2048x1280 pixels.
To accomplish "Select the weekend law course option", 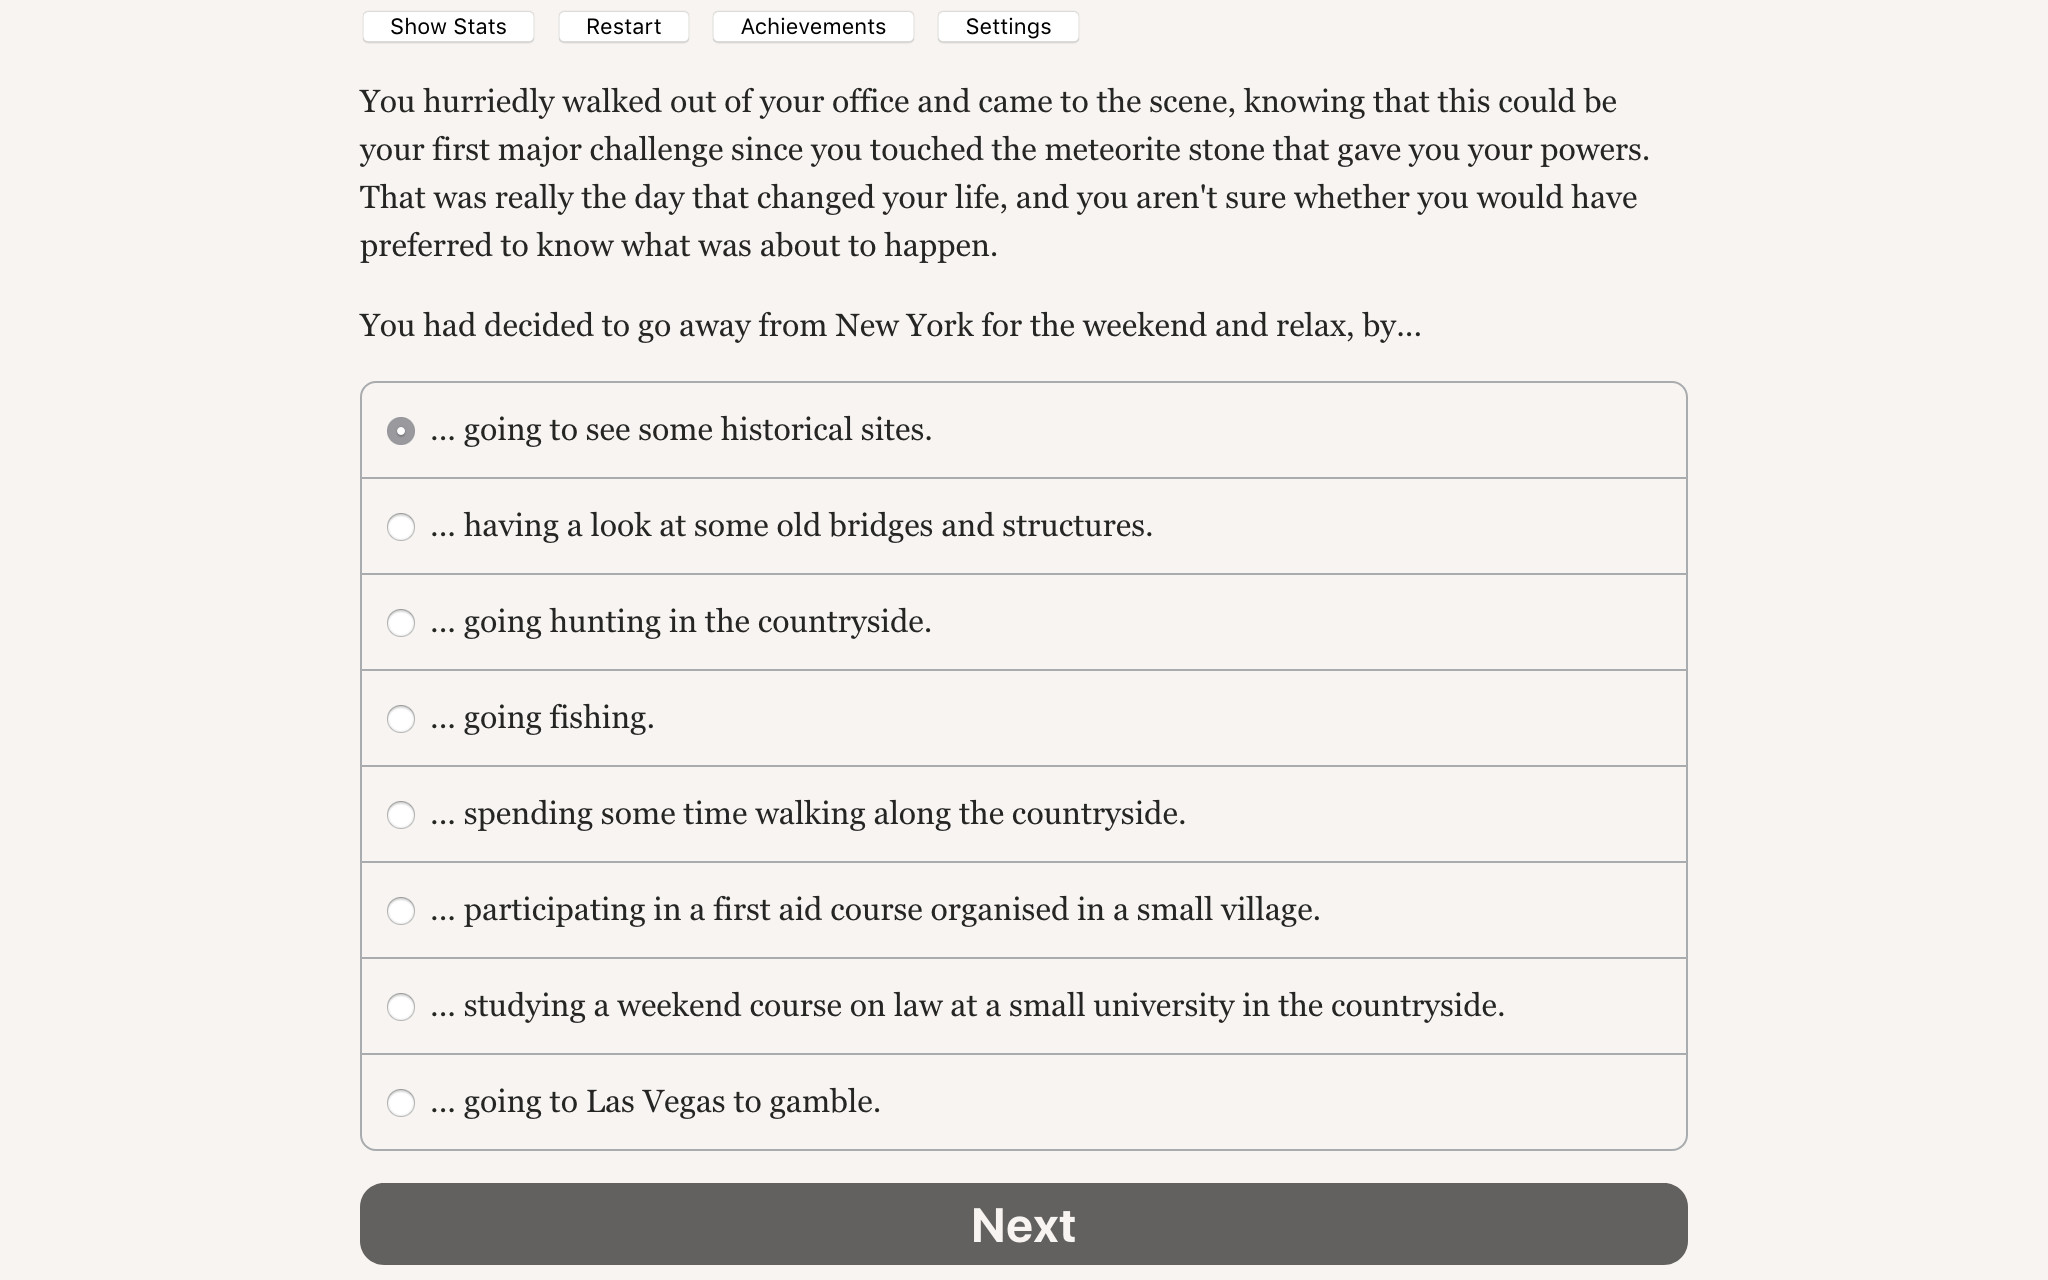I will (x=402, y=1007).
